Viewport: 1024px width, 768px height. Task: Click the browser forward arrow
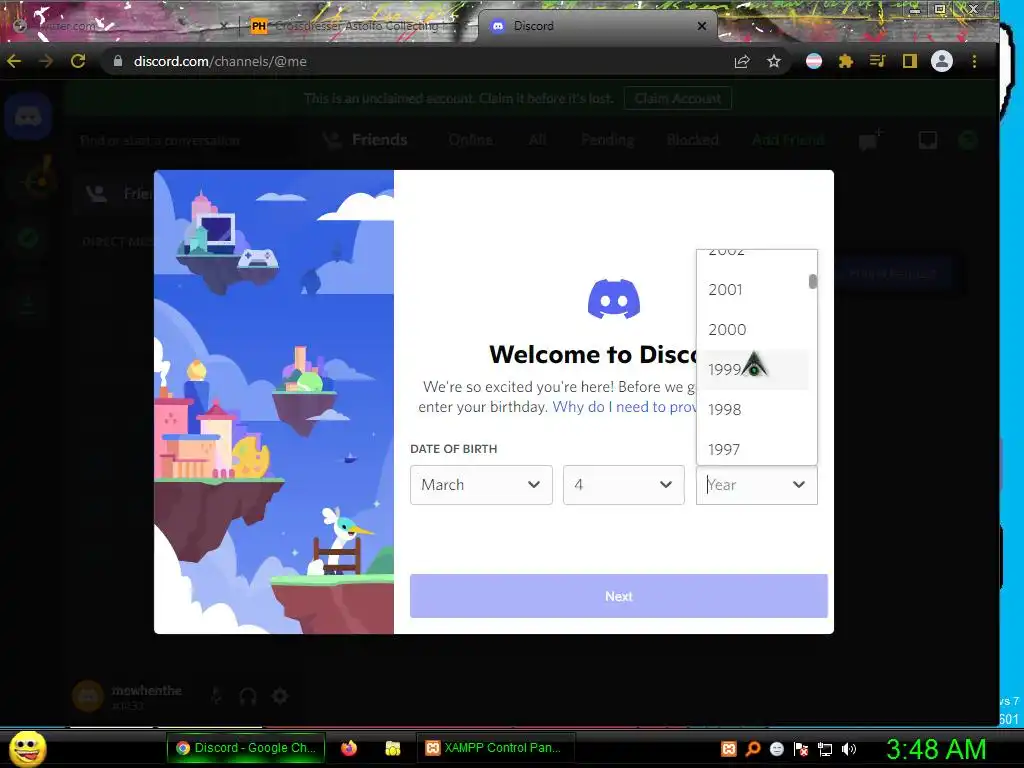click(46, 61)
